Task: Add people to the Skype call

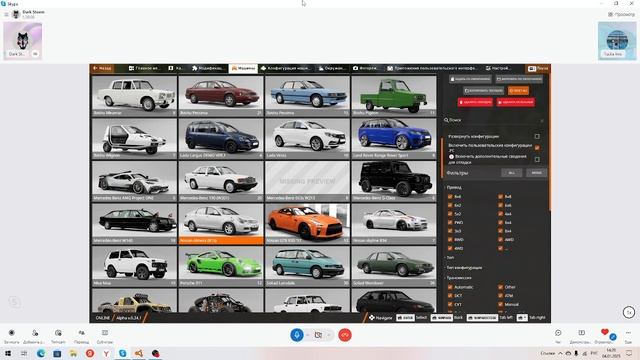Action: [34, 336]
